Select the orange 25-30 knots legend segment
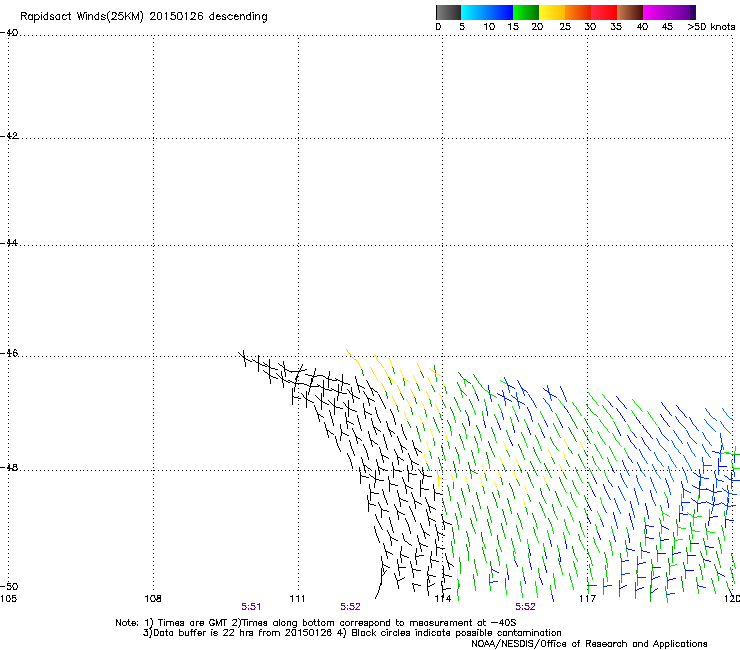This screenshot has width=740, height=650. [578, 12]
